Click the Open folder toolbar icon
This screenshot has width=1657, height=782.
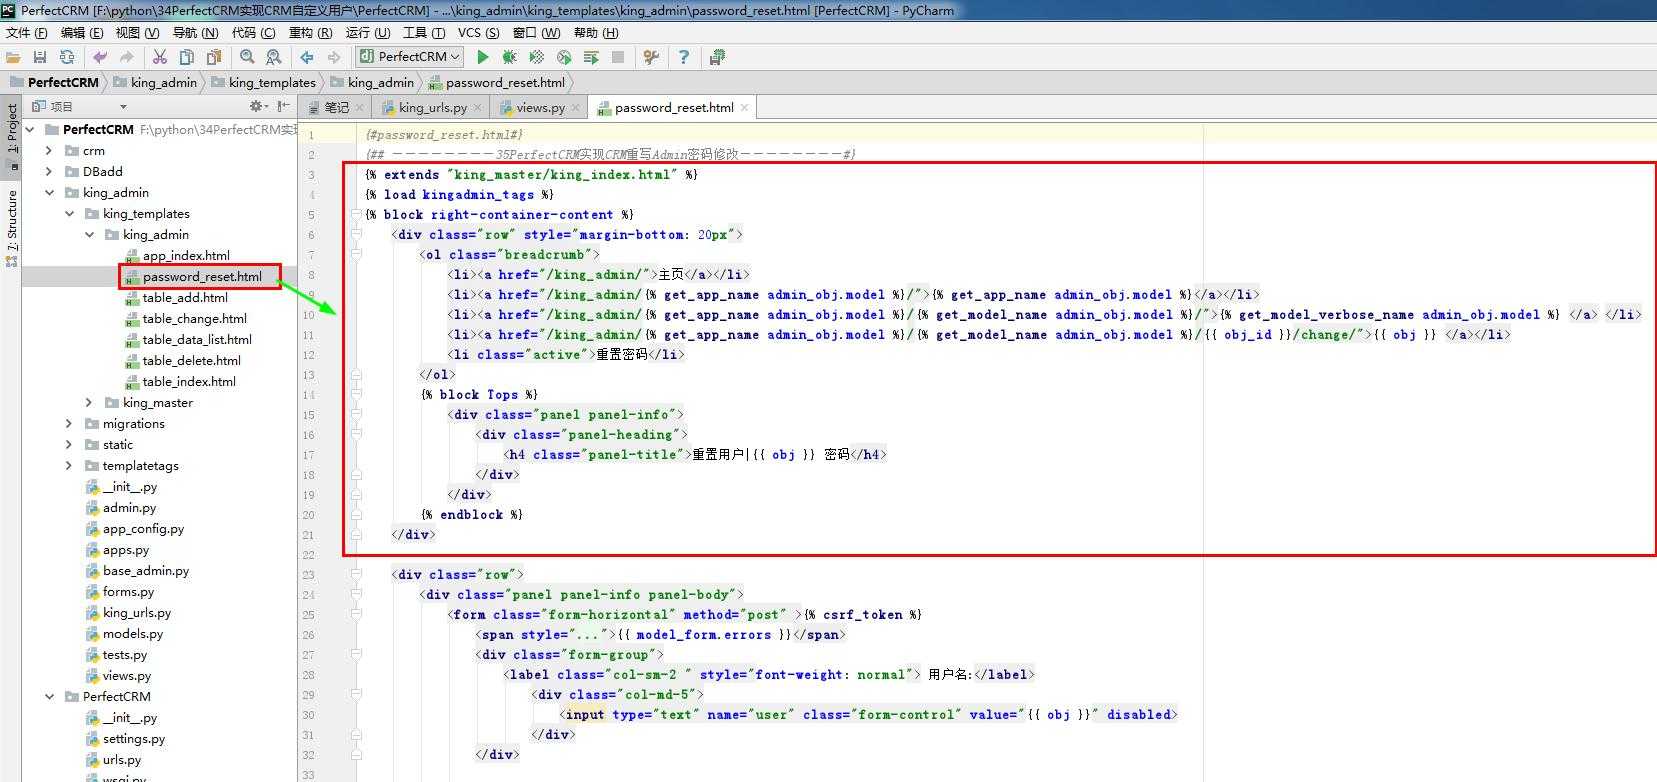pyautogui.click(x=13, y=57)
